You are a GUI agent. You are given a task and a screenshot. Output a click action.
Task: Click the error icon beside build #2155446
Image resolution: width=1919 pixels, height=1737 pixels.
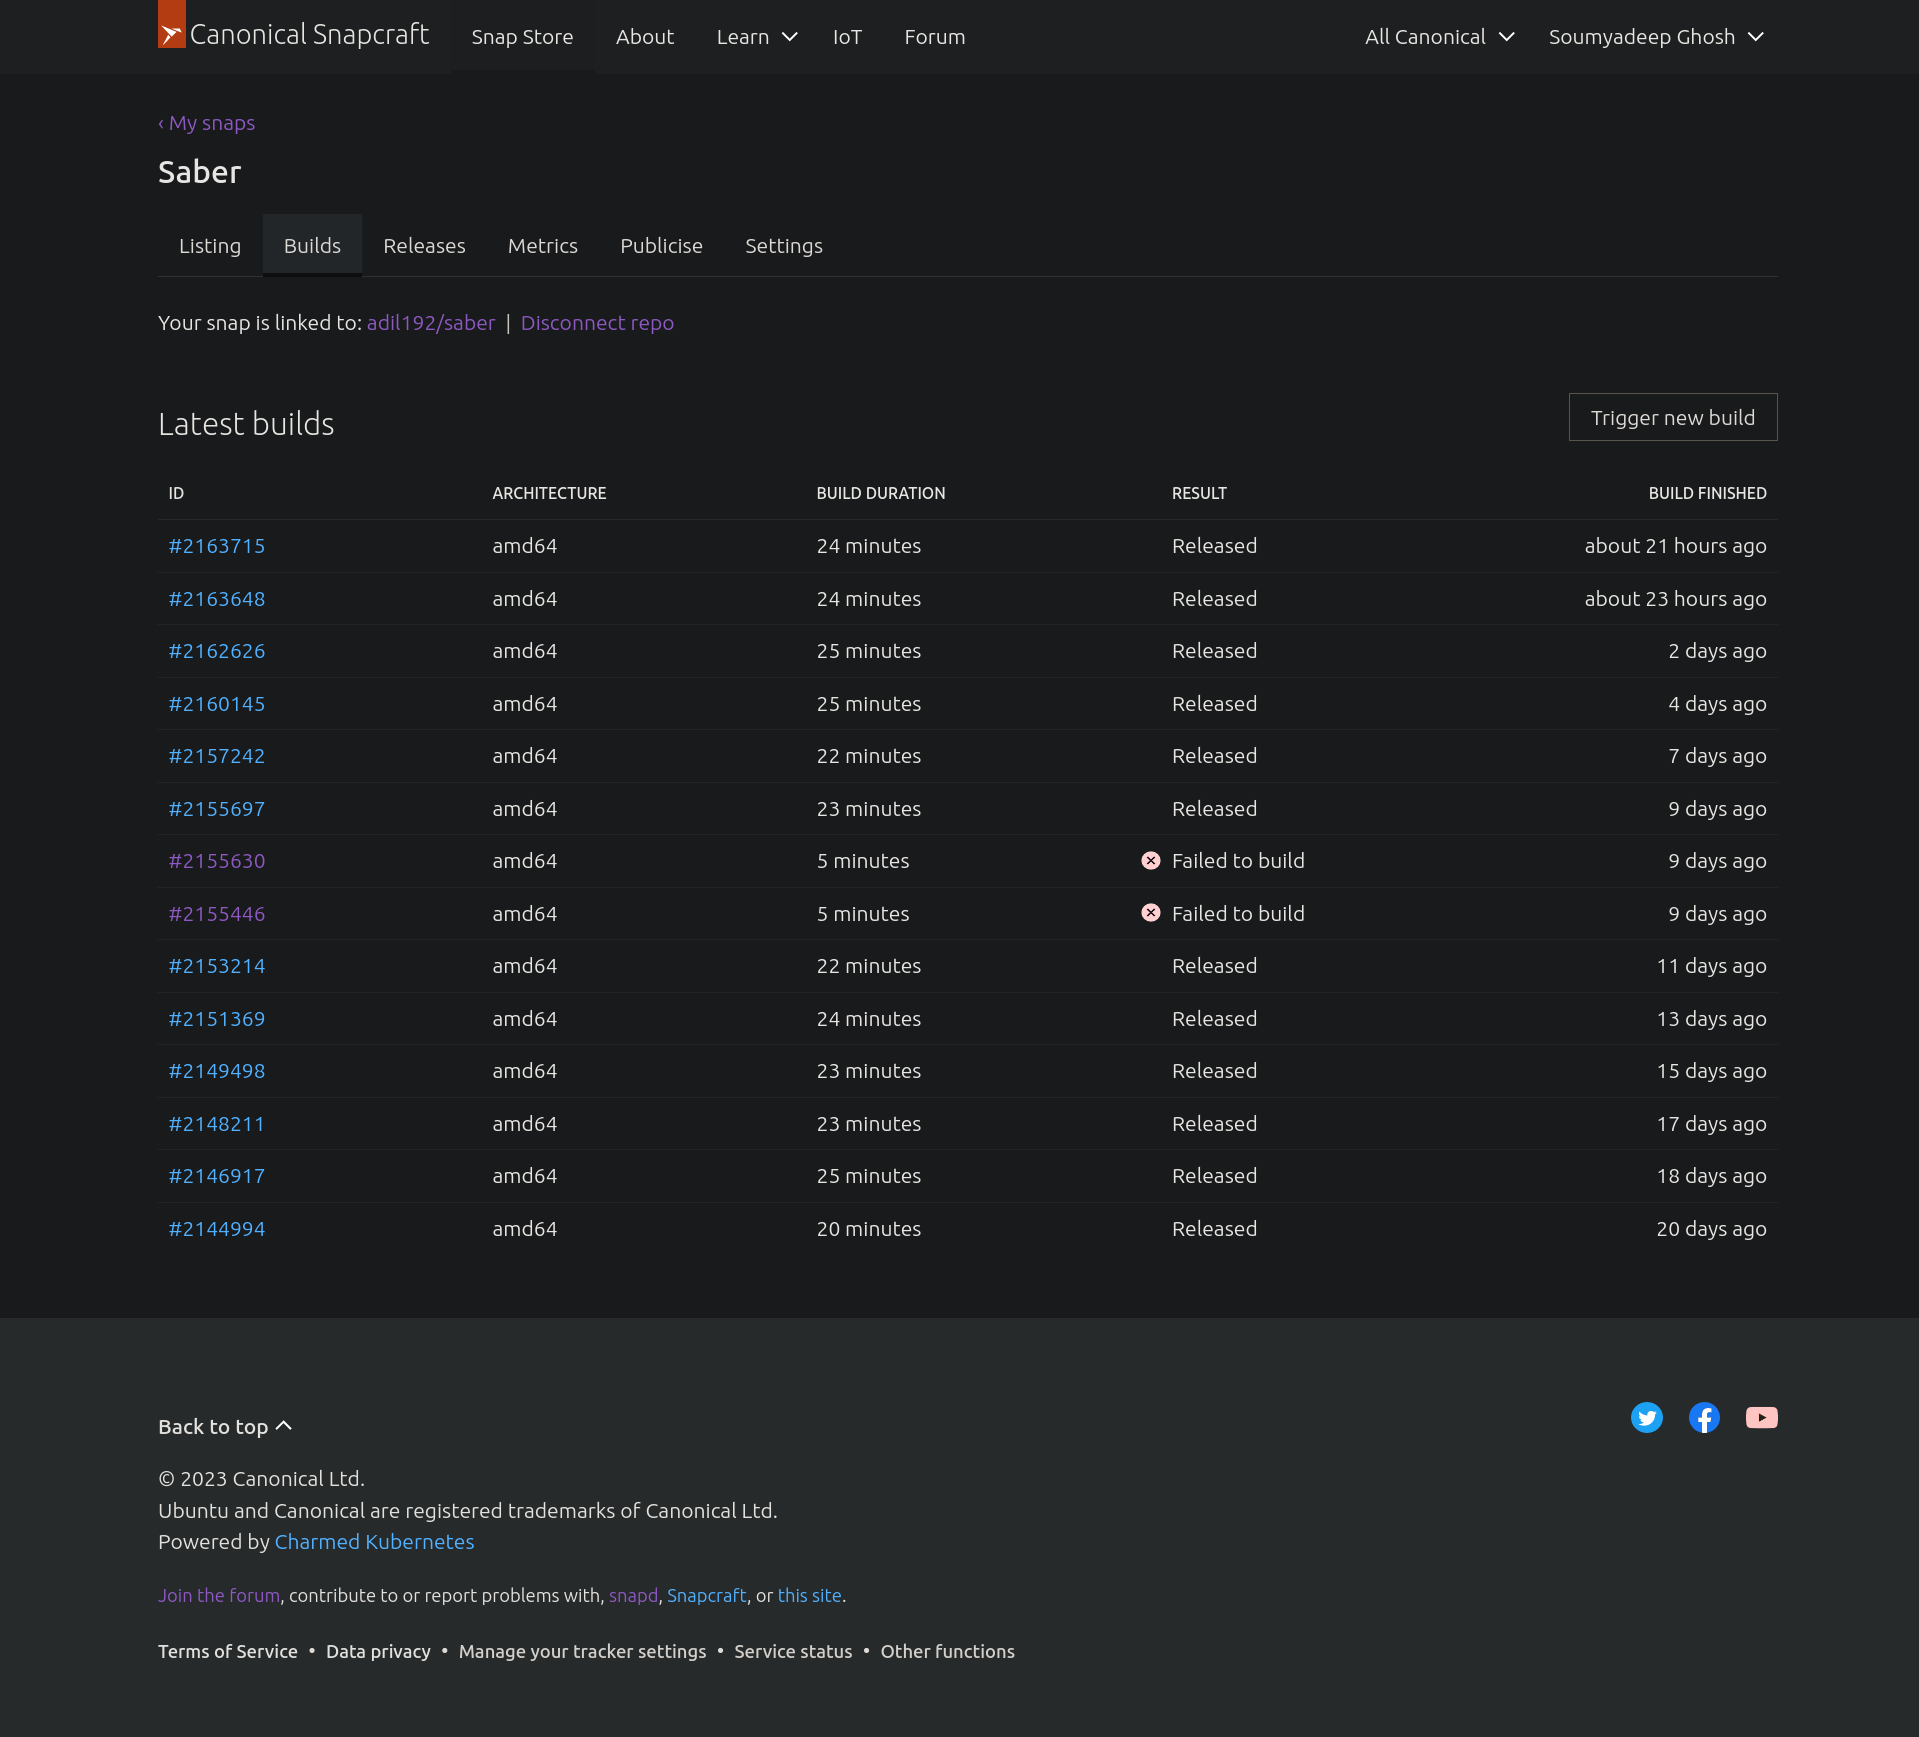point(1150,912)
